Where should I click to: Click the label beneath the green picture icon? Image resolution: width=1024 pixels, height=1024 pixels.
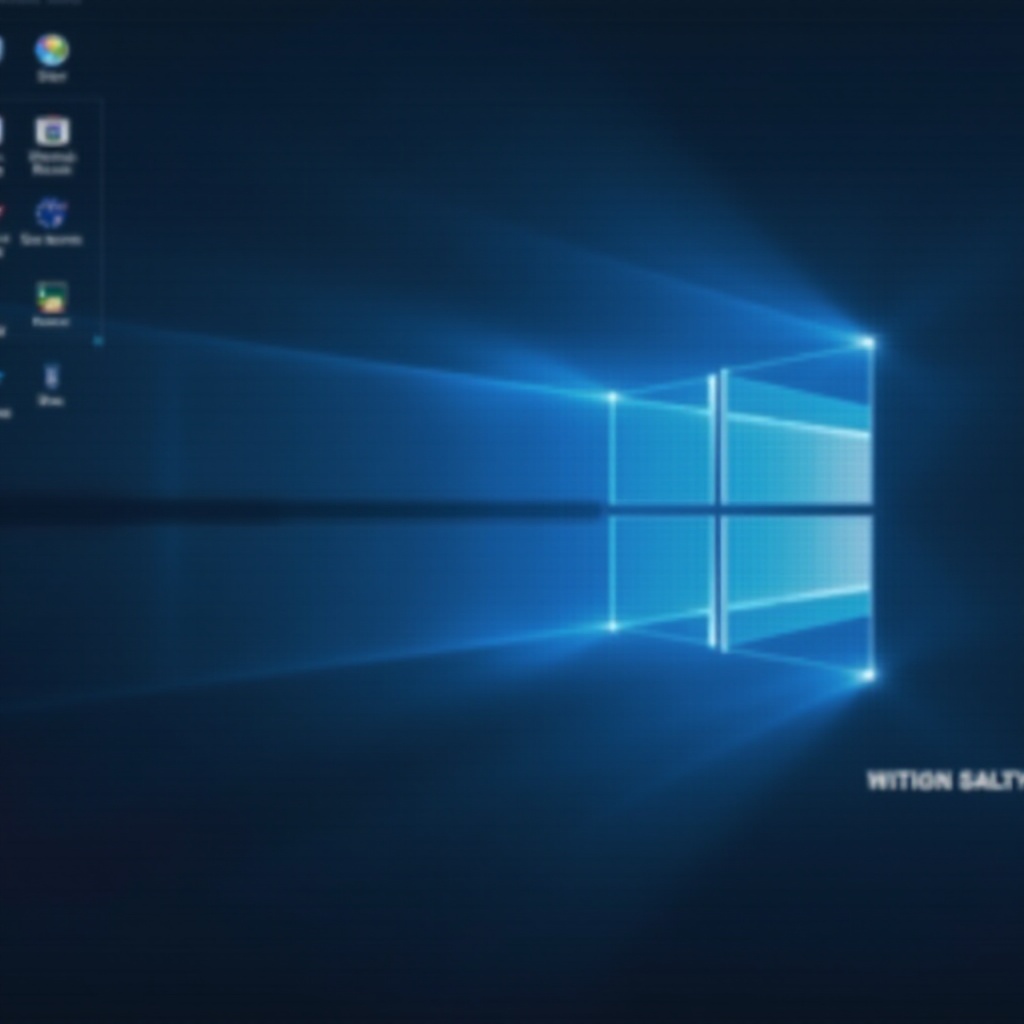click(52, 322)
